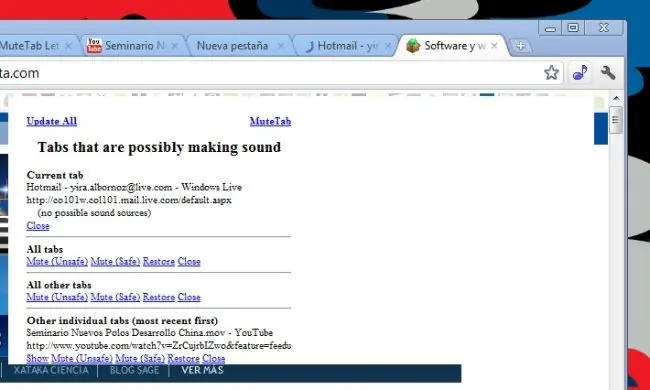
Task: Click the page scrollbar up arrow
Action: [616, 99]
